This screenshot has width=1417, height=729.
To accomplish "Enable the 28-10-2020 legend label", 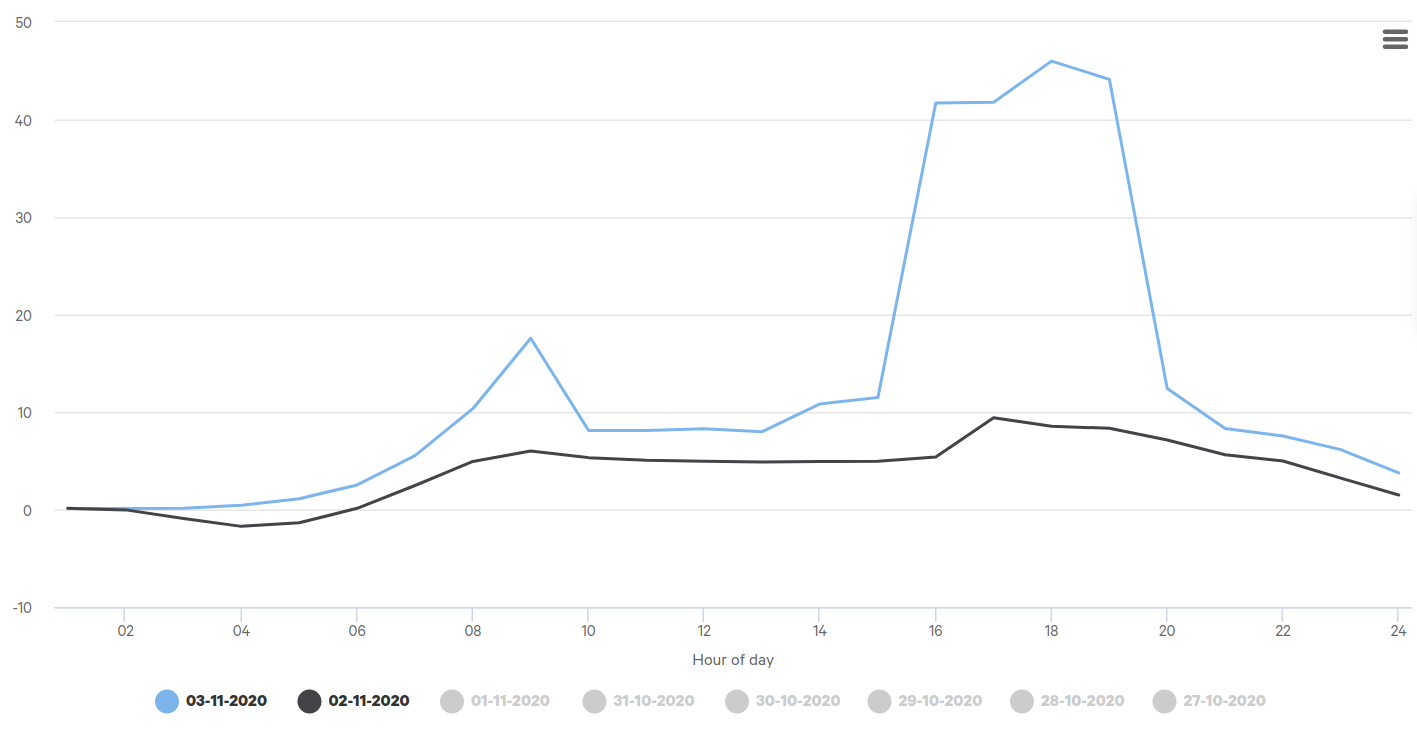I will point(1082,701).
